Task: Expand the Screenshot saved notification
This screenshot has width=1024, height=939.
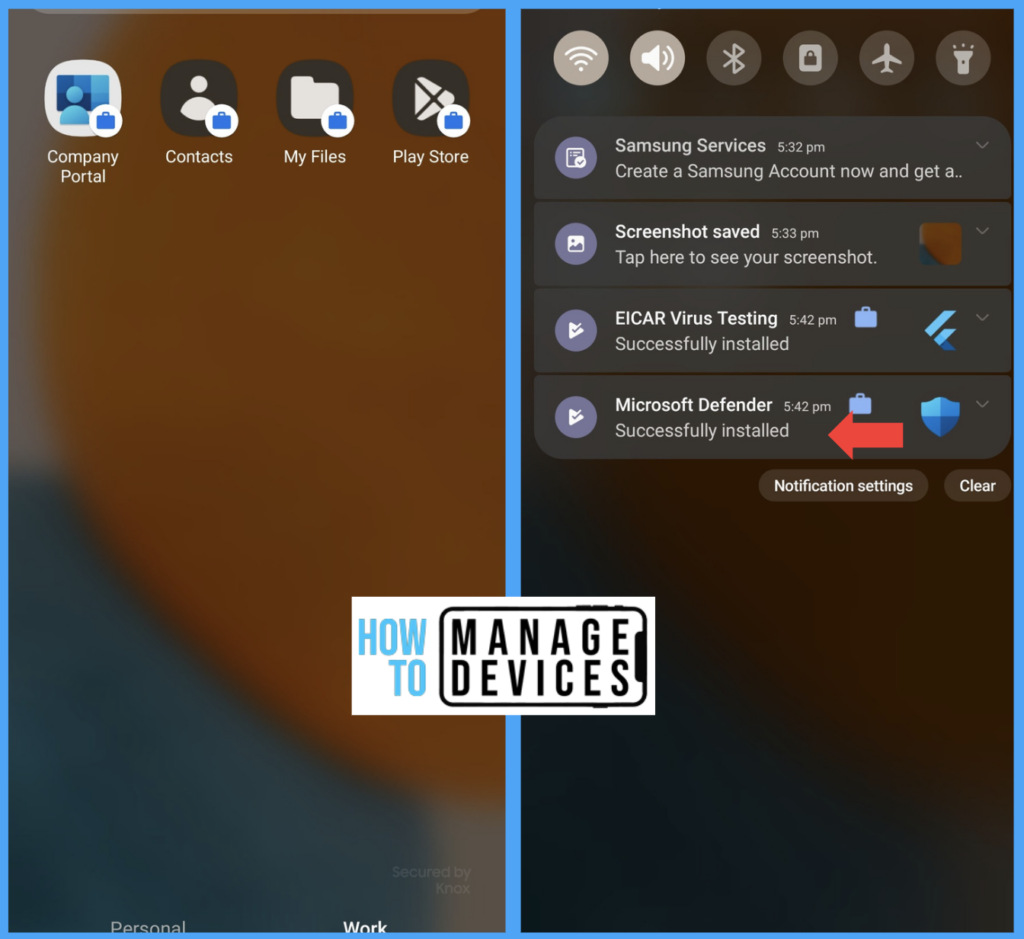Action: (x=982, y=231)
